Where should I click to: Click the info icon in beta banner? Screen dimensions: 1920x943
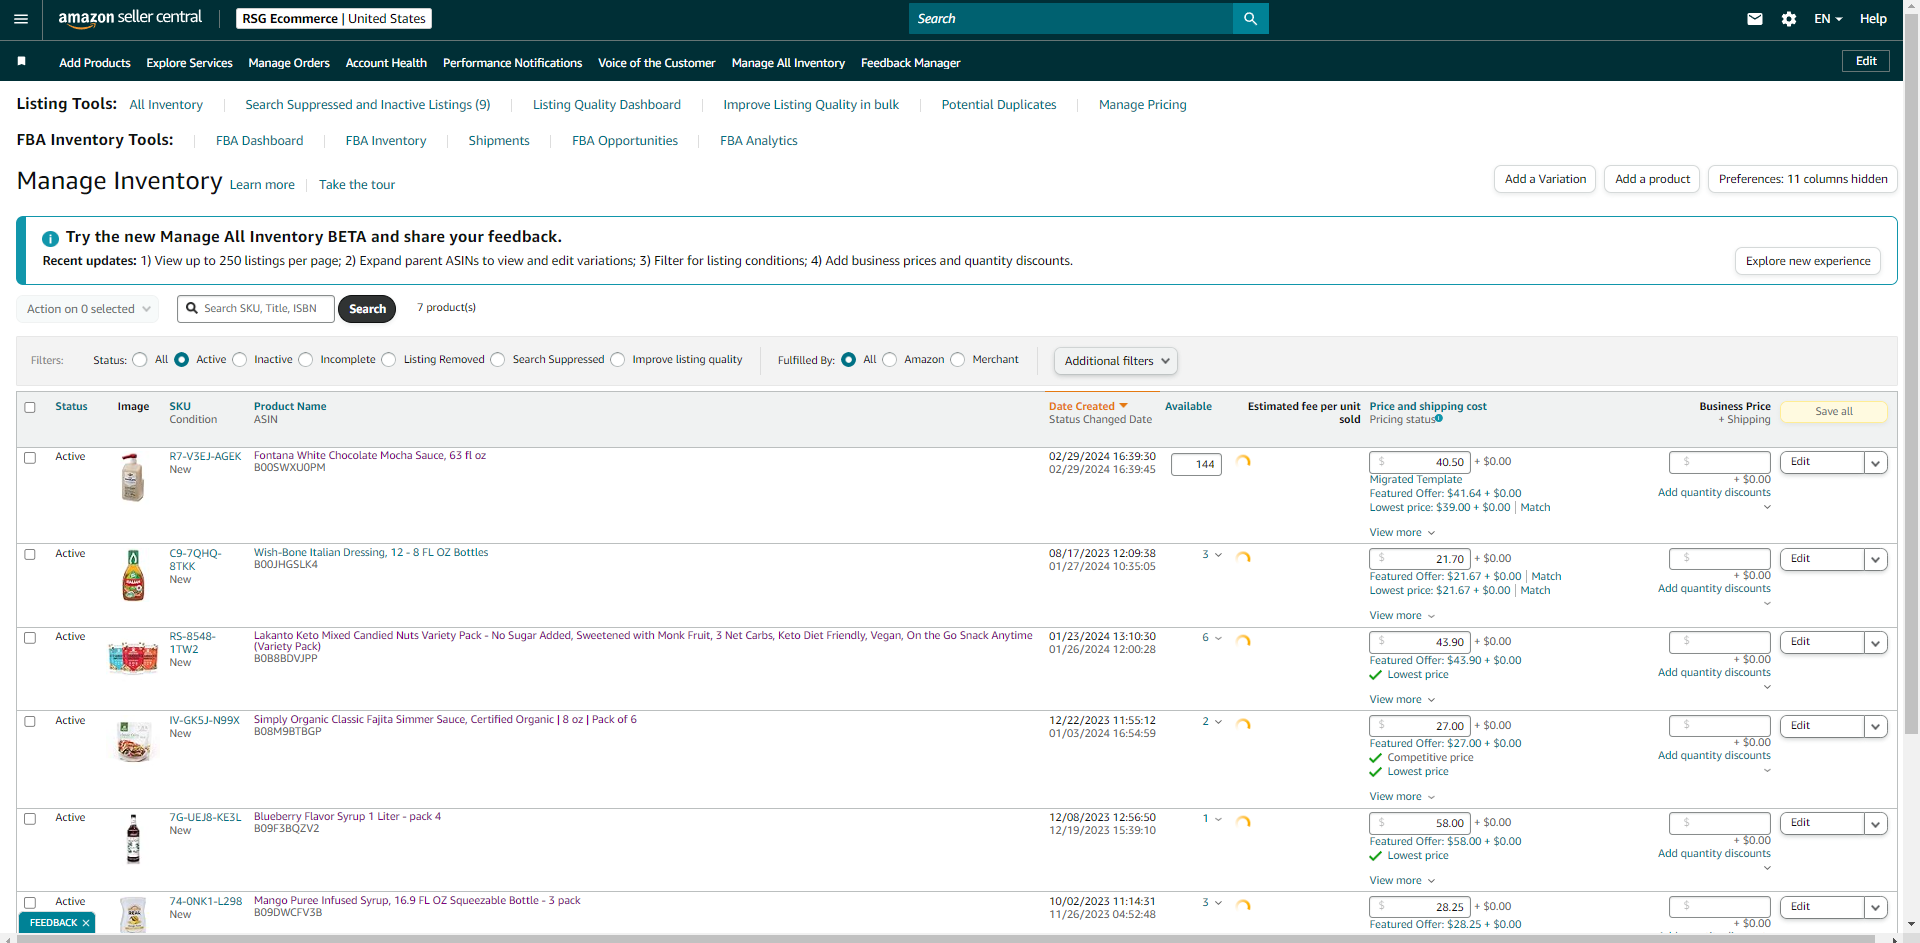click(50, 238)
